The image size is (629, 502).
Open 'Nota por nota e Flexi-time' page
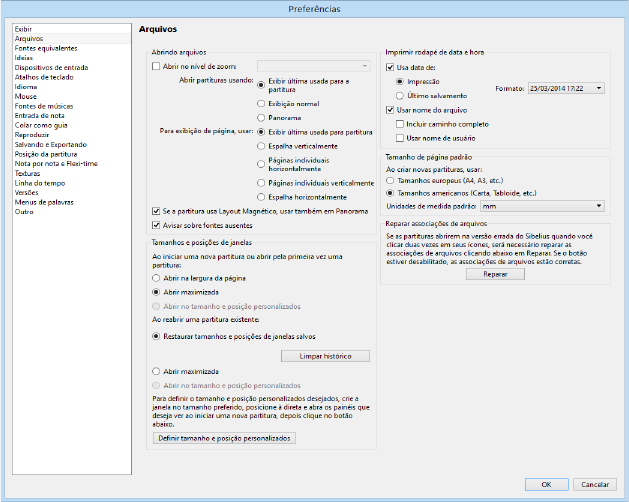[x=72, y=164]
